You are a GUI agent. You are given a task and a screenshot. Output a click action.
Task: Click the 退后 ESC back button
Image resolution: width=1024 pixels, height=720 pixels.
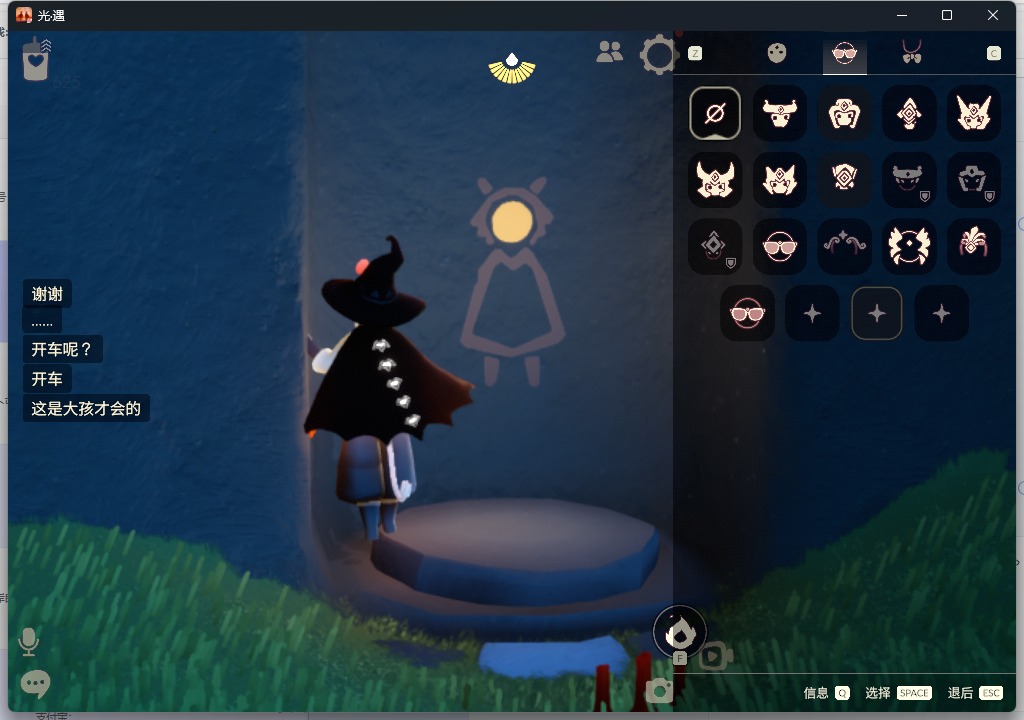tap(974, 693)
